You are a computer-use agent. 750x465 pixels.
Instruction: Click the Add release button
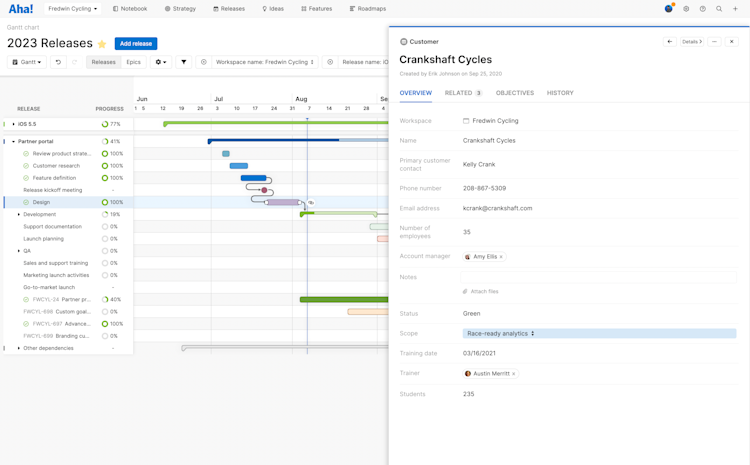[136, 44]
